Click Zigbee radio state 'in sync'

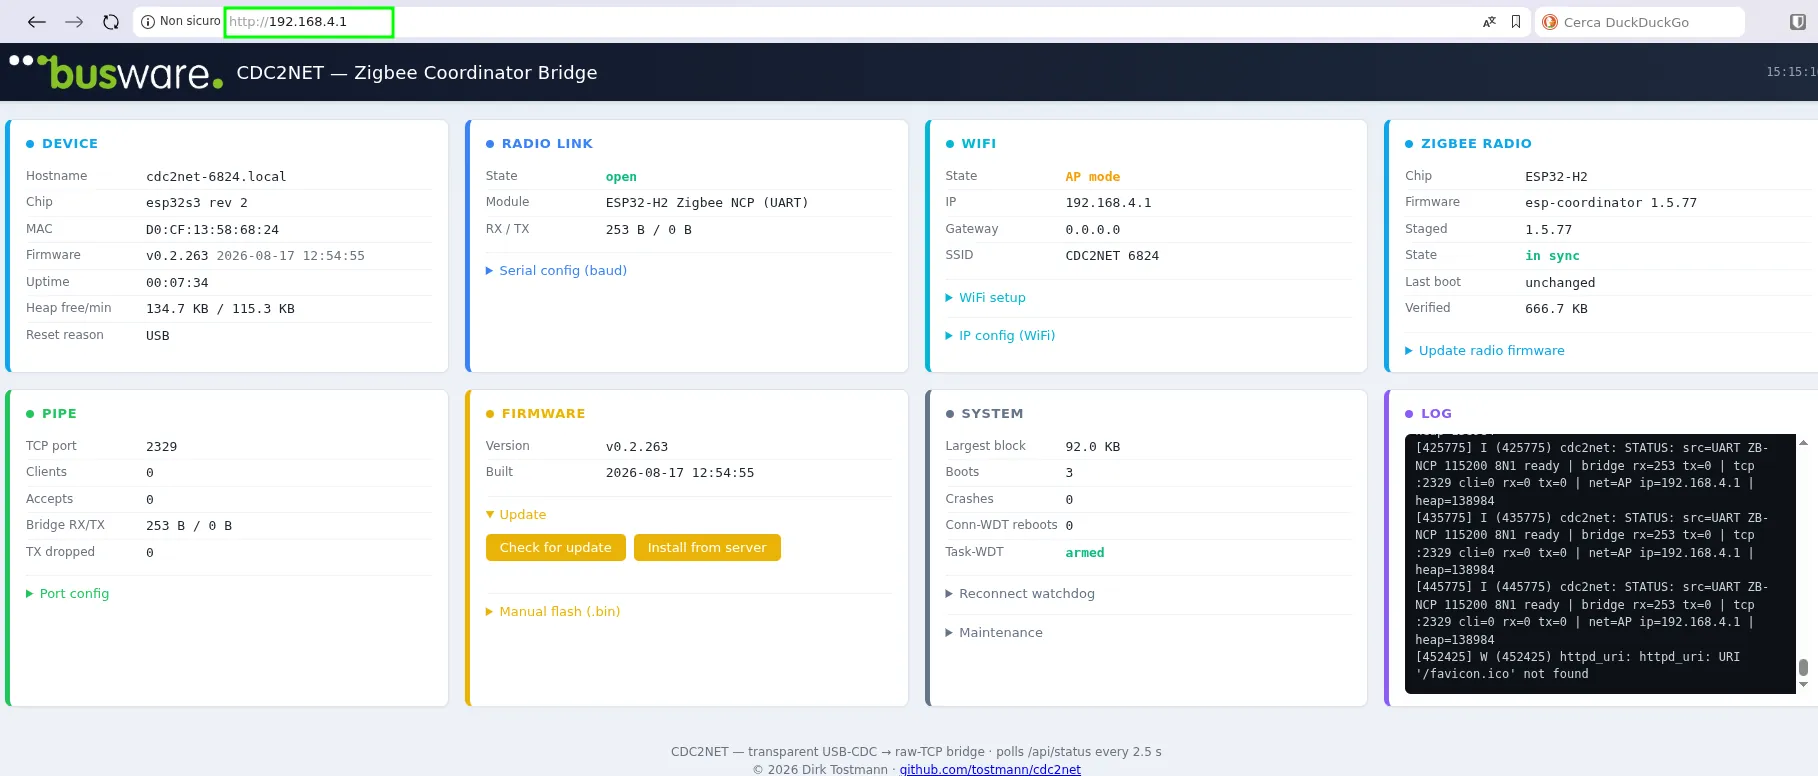(x=1552, y=255)
